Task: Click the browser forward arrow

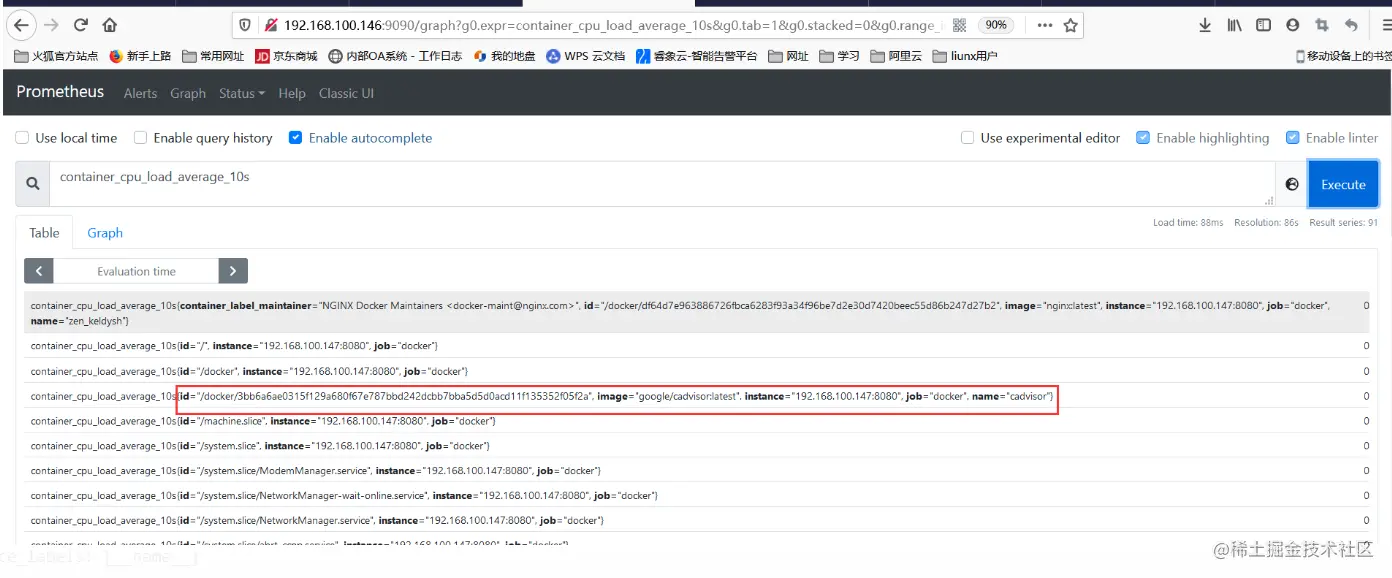Action: pyautogui.click(x=53, y=25)
